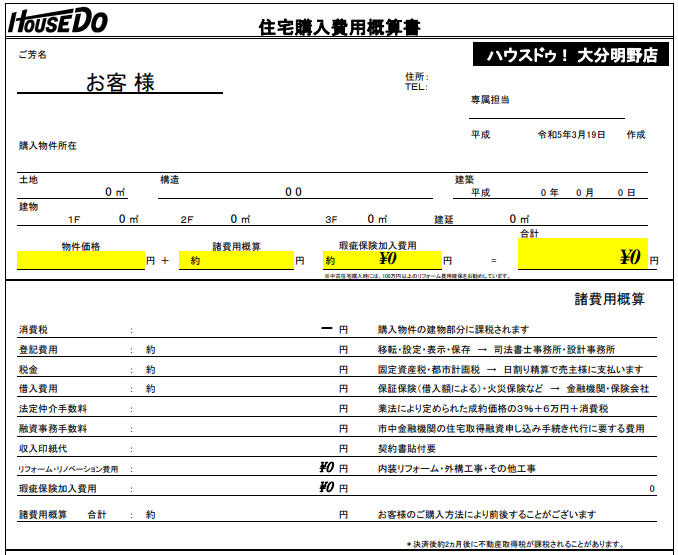Click the yellow 物件価格 price cell
Image resolution: width=678 pixels, height=555 pixels.
(x=81, y=261)
